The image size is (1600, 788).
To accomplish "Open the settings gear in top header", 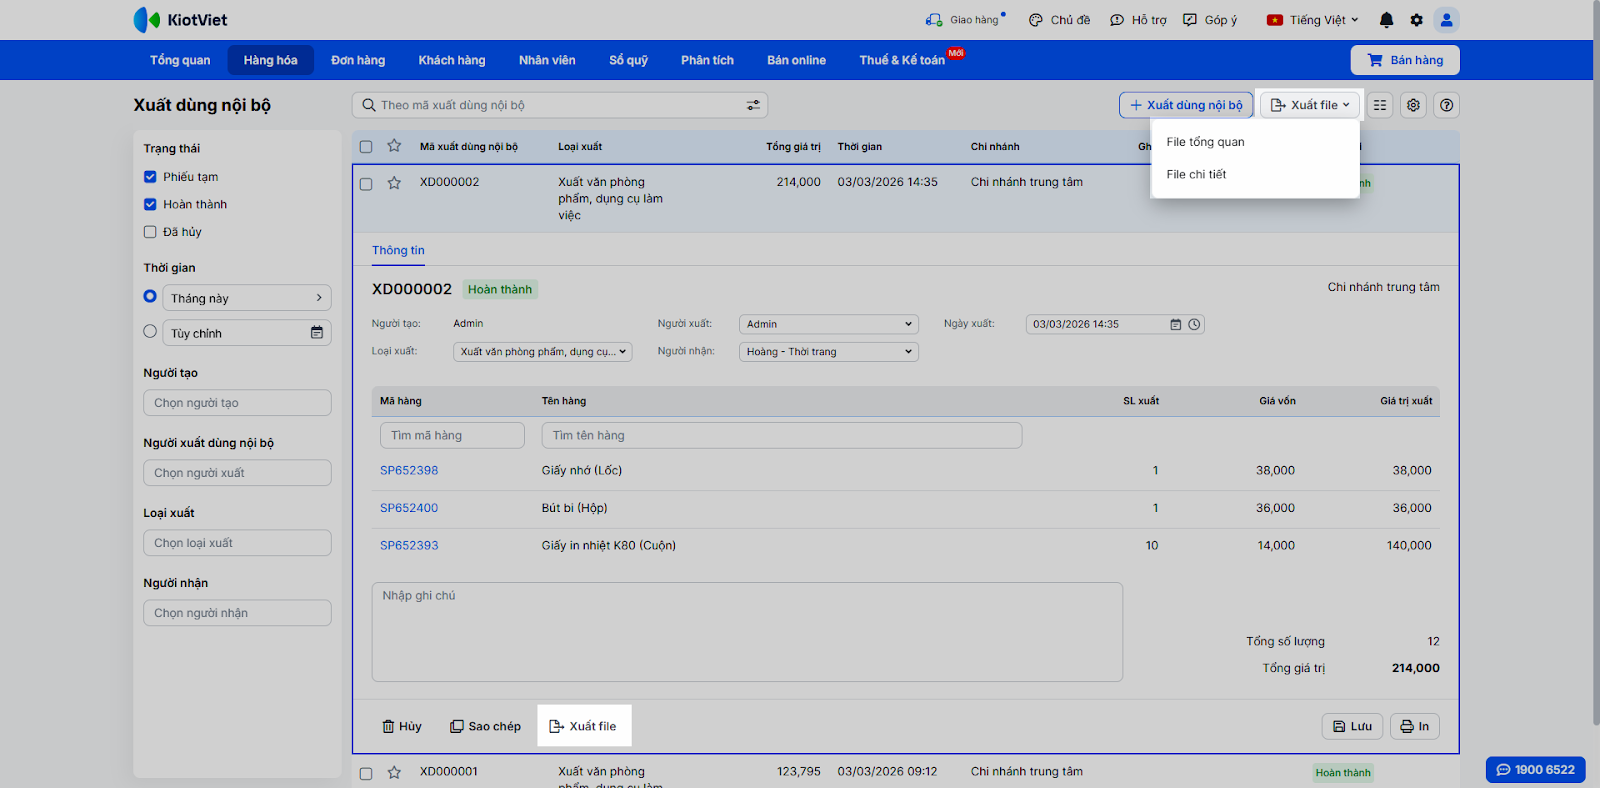I will 1416,20.
